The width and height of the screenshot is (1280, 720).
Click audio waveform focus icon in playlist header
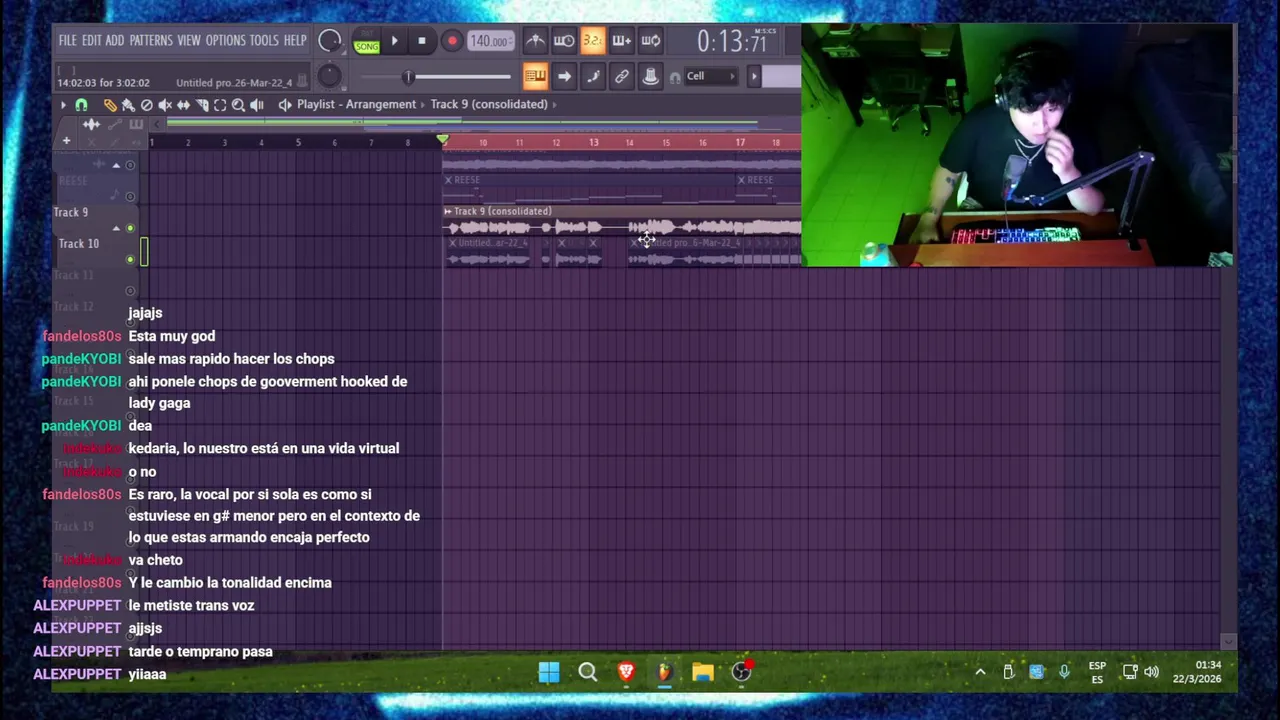pos(91,124)
